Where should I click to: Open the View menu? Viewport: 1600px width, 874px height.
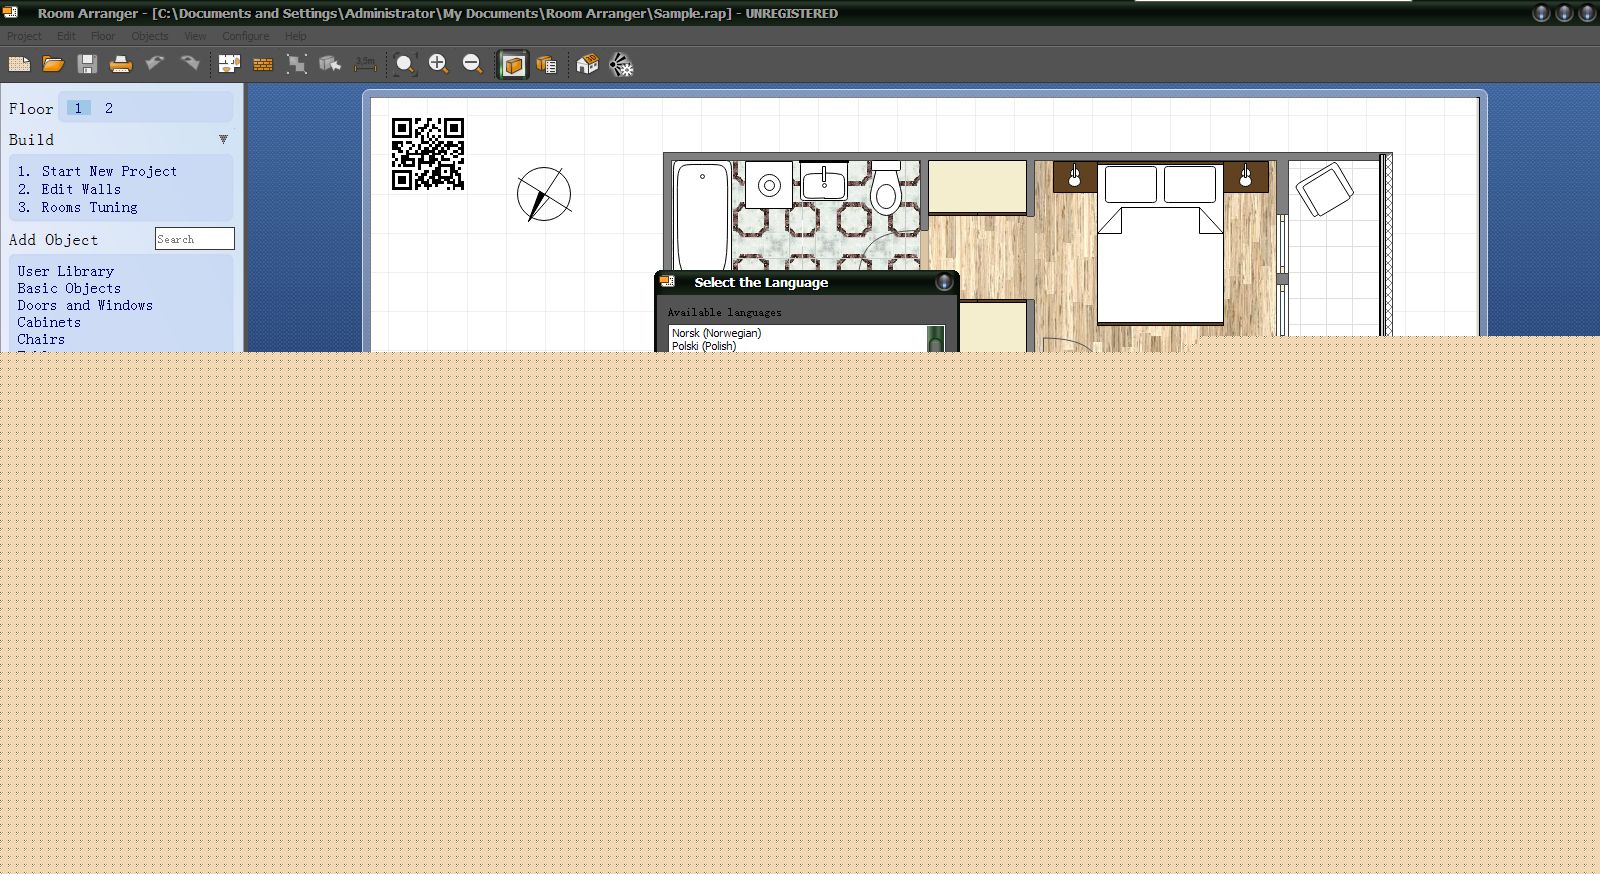(195, 36)
